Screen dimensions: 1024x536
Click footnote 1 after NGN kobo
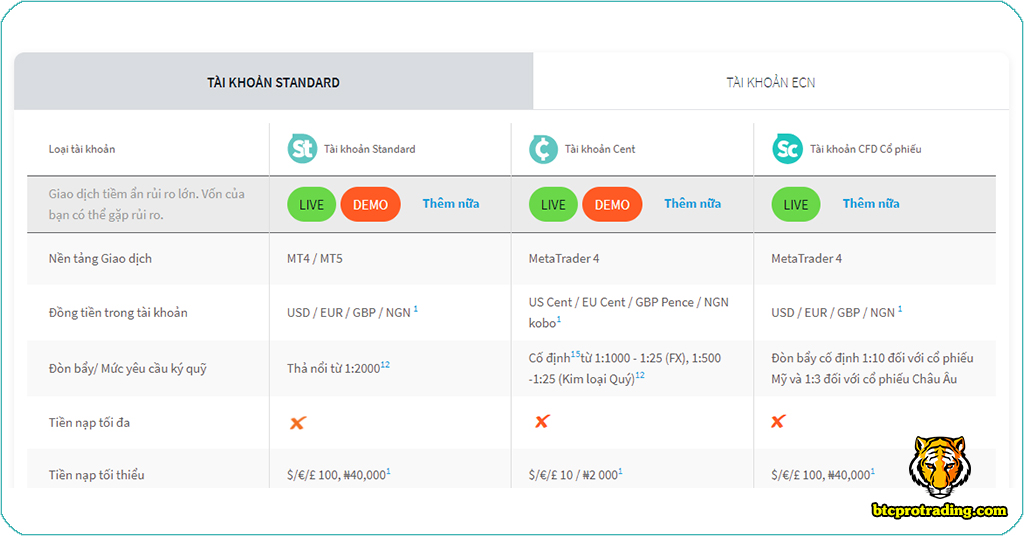click(x=559, y=319)
